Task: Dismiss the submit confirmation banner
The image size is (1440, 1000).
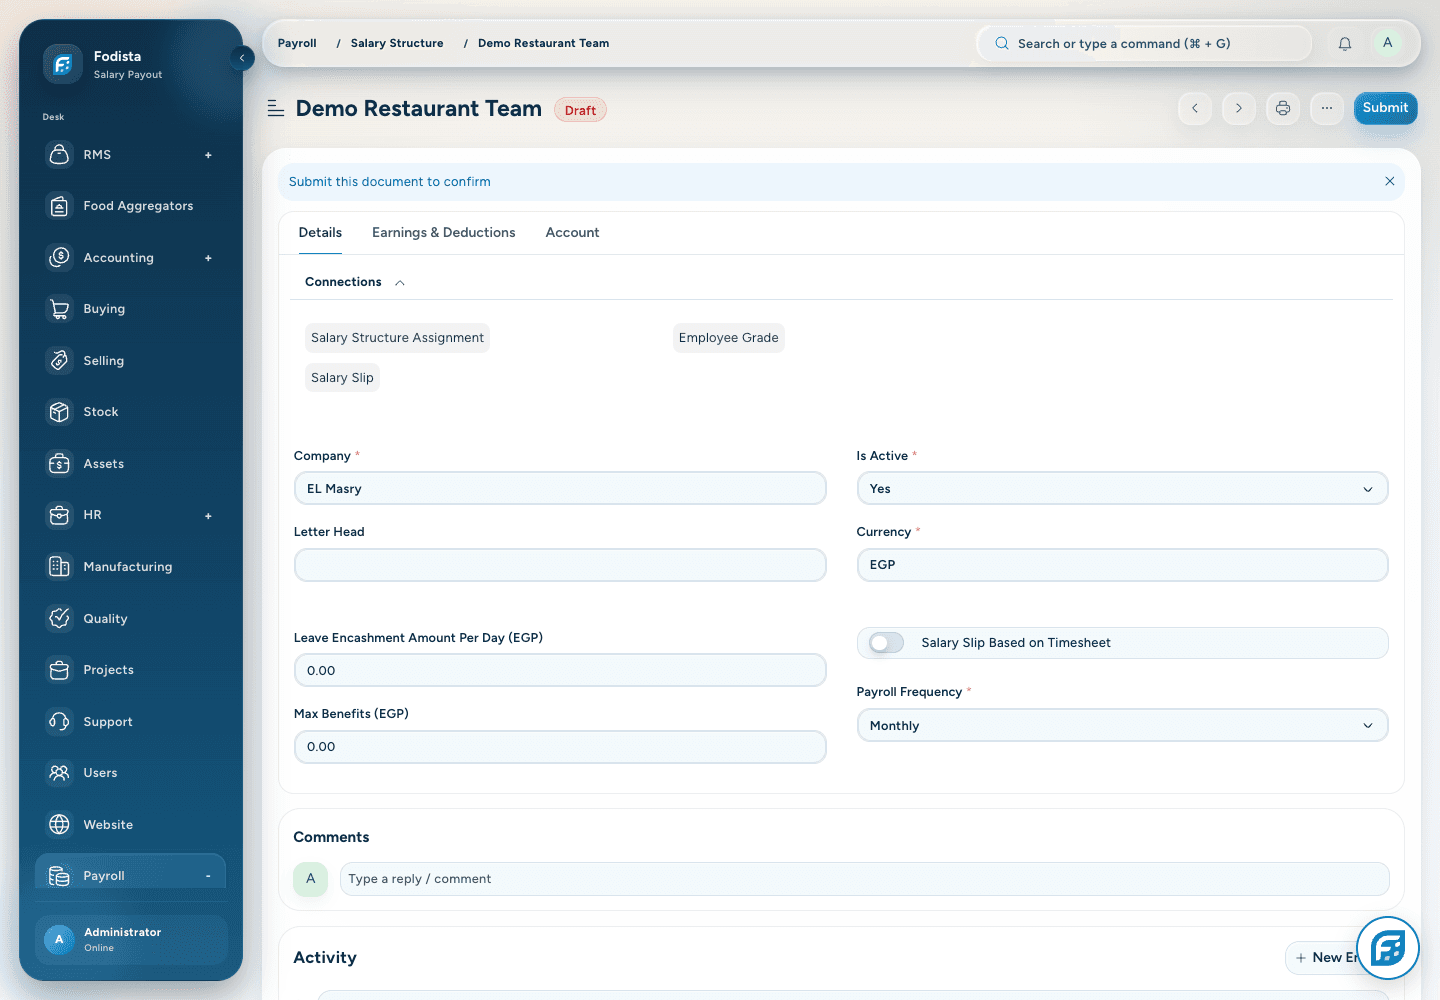Action: click(1389, 182)
